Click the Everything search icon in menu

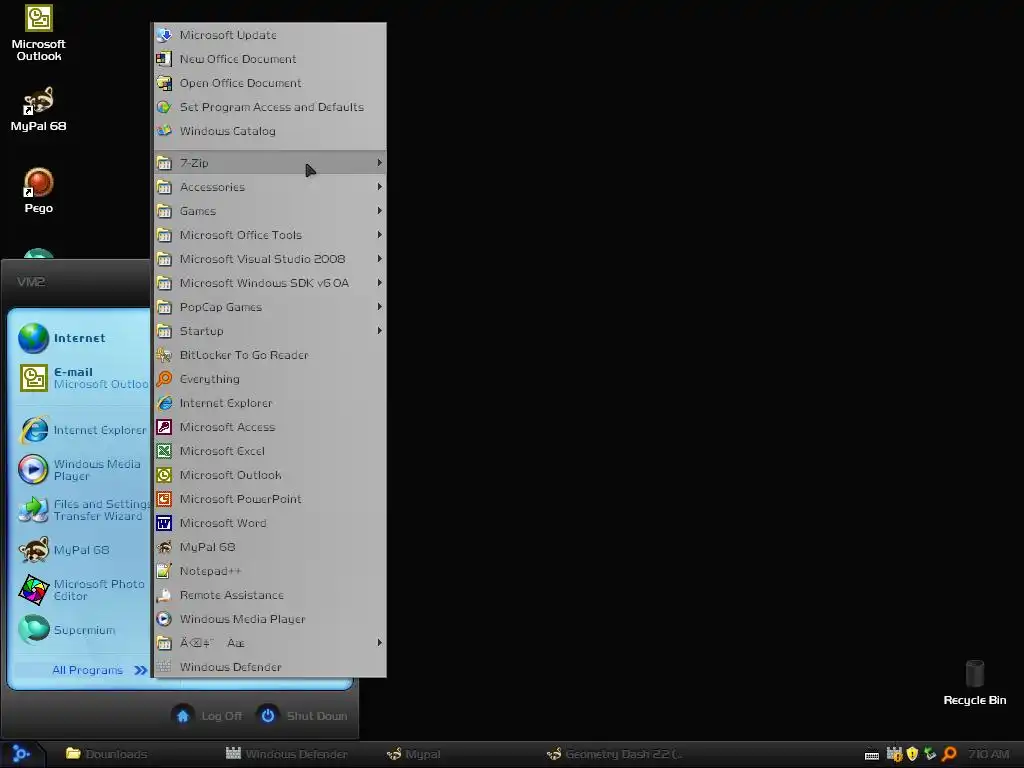165,379
